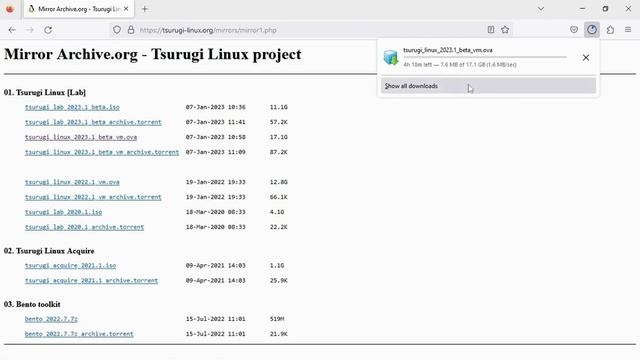Viewport: 640px width, 360px height.
Task: Click the address bar URL field
Action: click(x=310, y=30)
